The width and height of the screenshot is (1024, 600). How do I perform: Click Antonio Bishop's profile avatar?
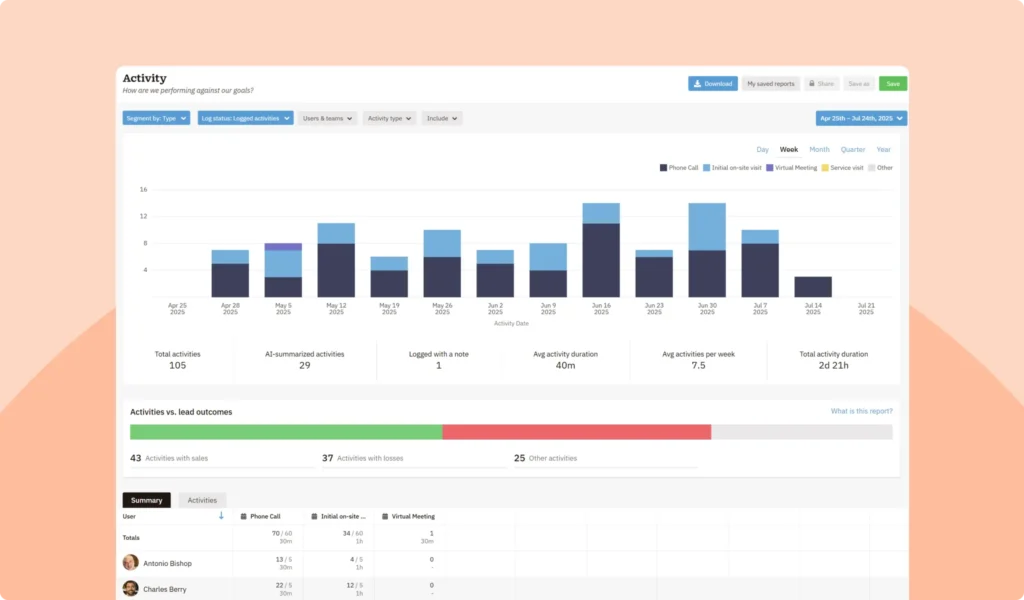(131, 562)
